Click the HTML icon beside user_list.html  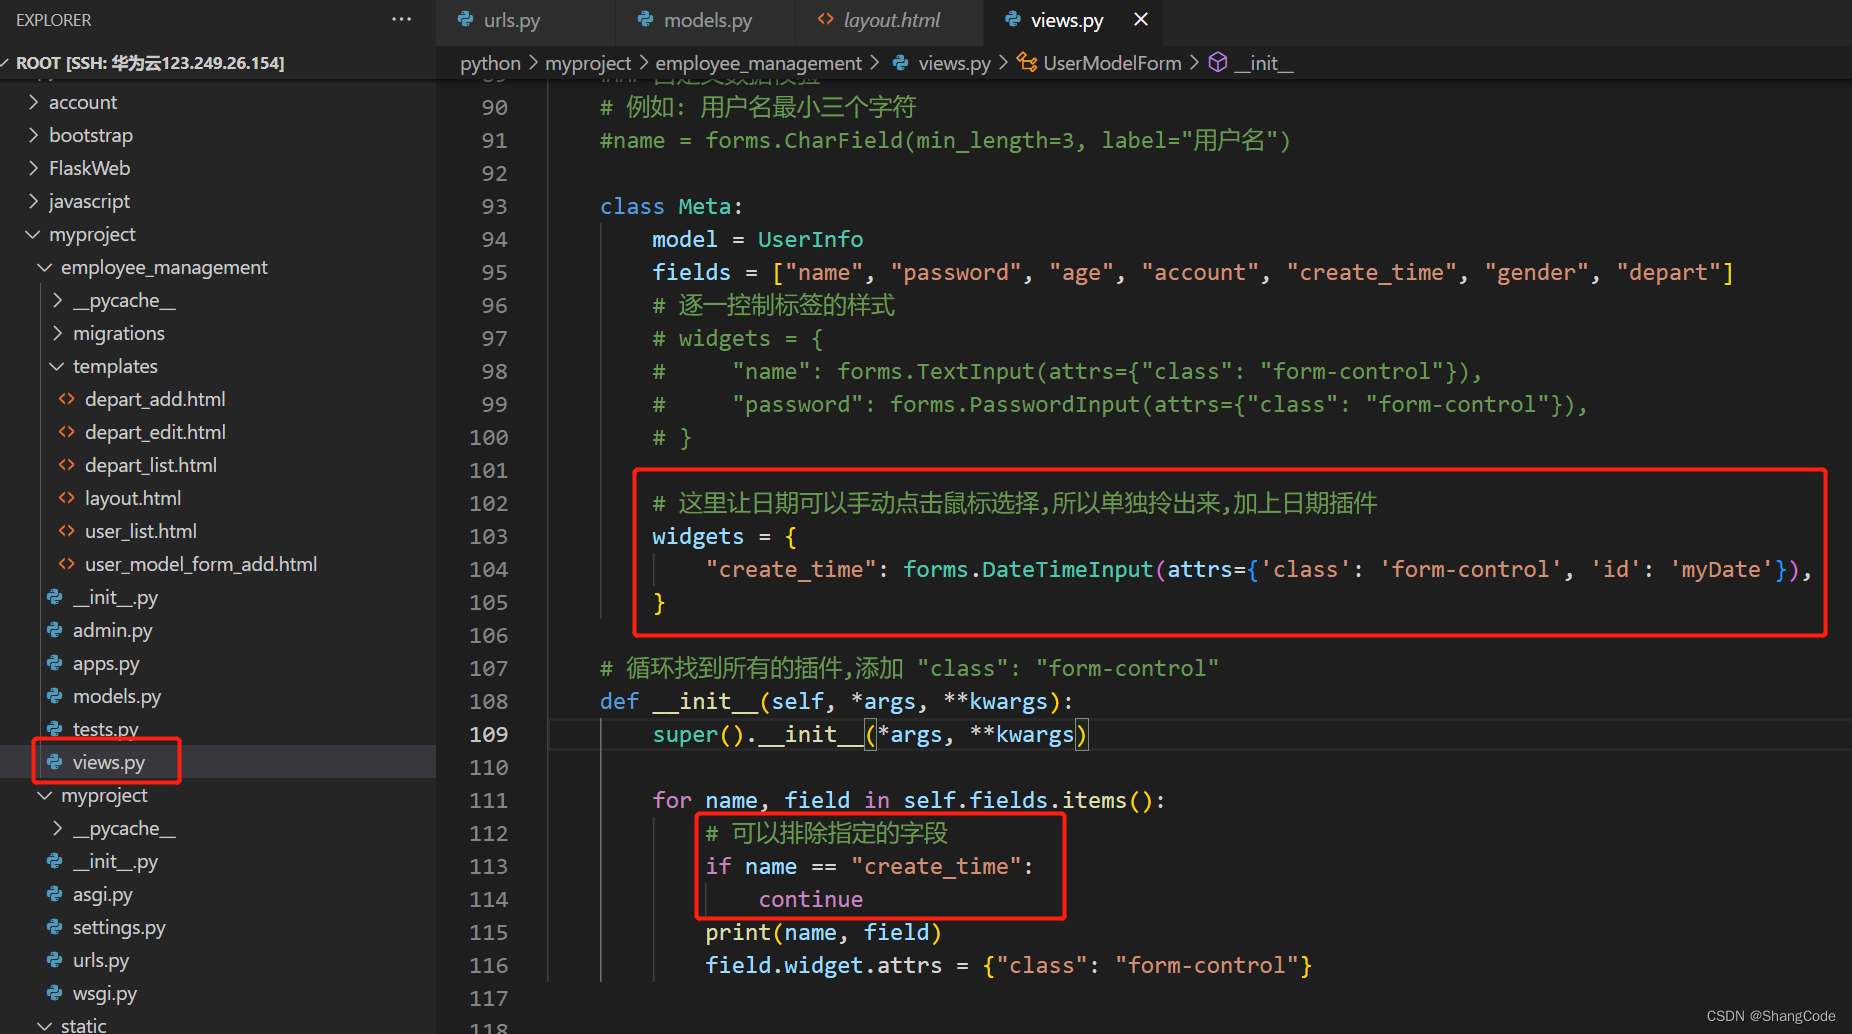66,531
